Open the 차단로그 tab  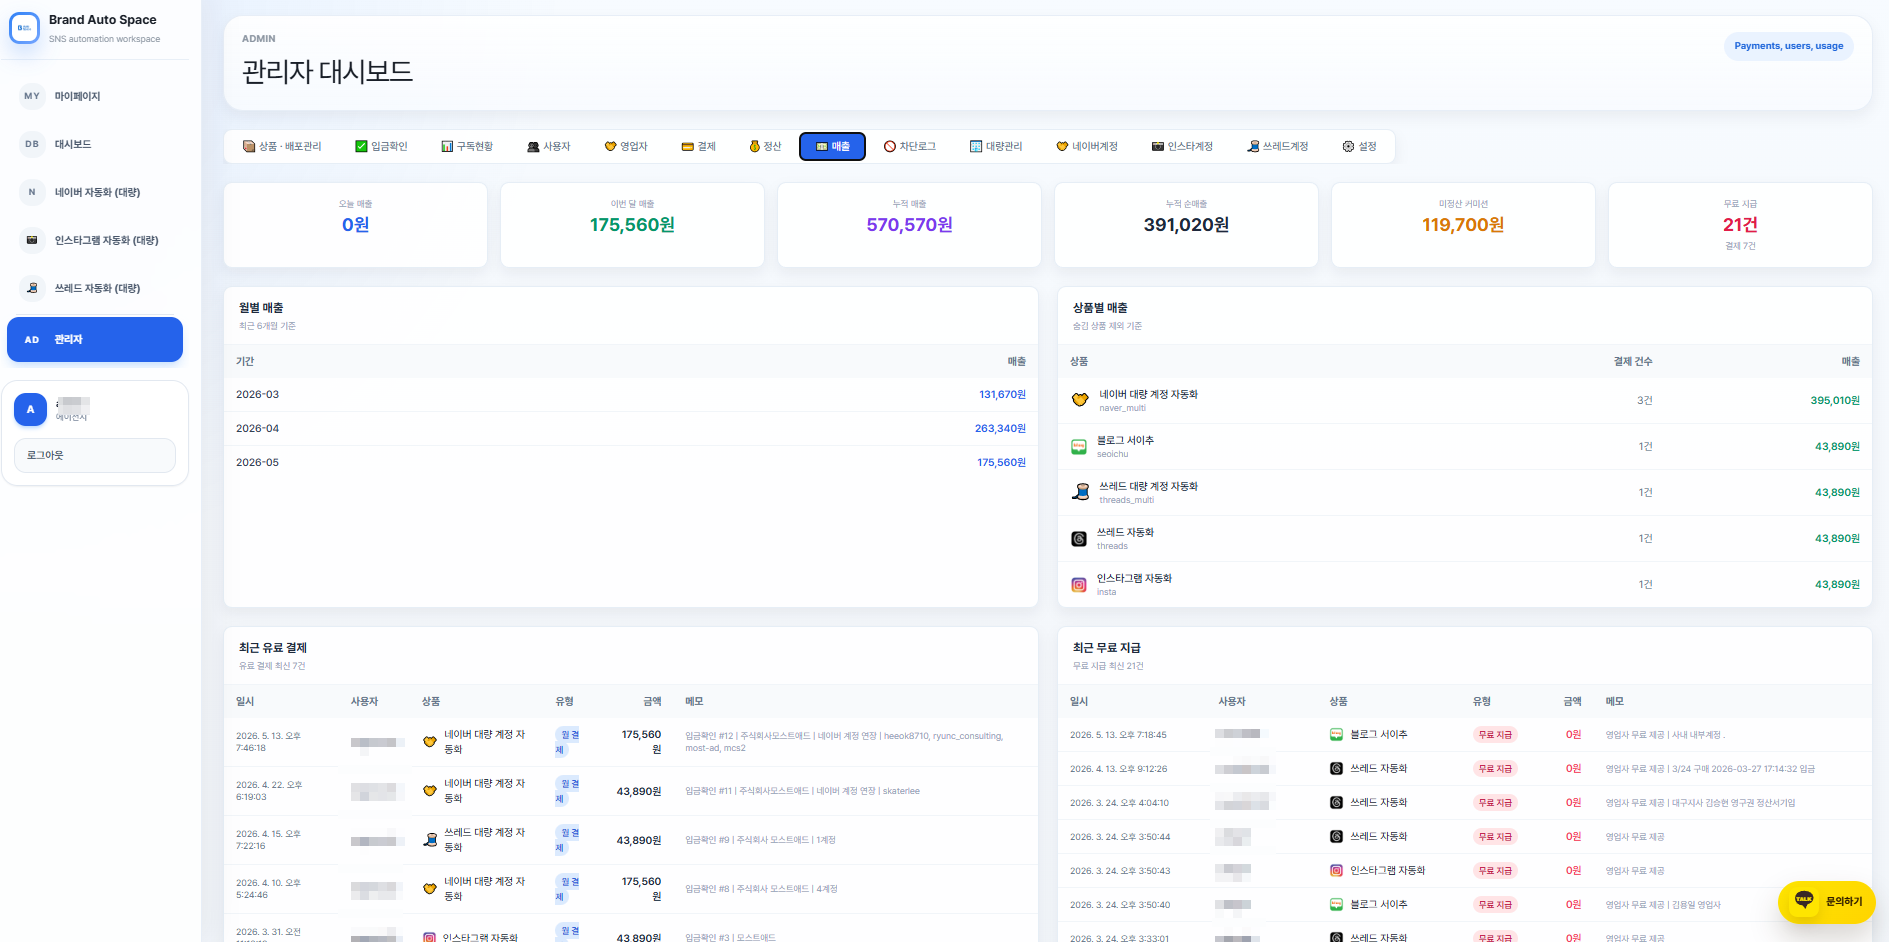(x=909, y=146)
